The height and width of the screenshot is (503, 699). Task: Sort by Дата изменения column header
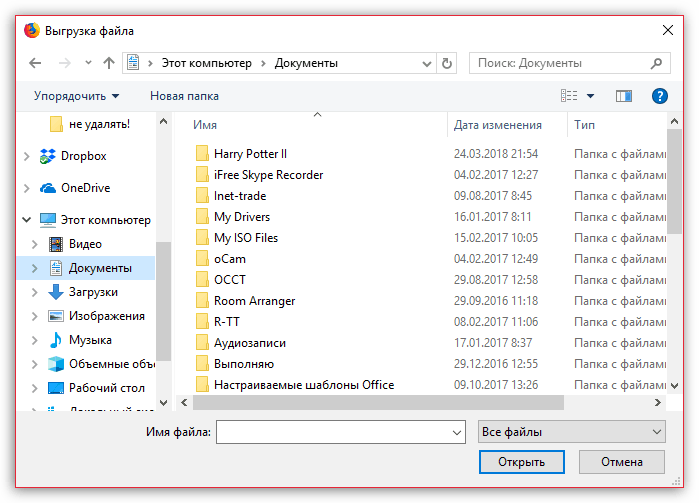pos(498,125)
